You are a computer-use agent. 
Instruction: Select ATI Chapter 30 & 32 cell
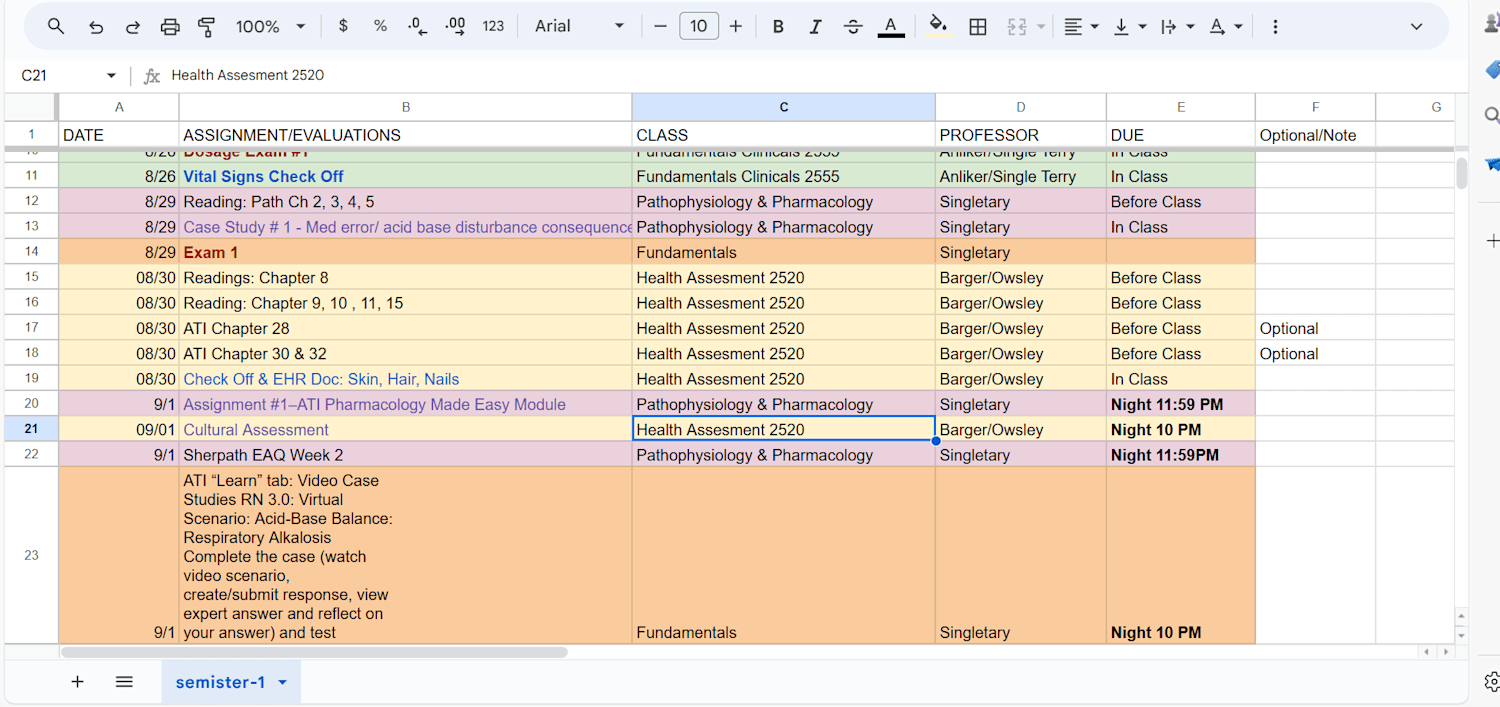click(406, 353)
